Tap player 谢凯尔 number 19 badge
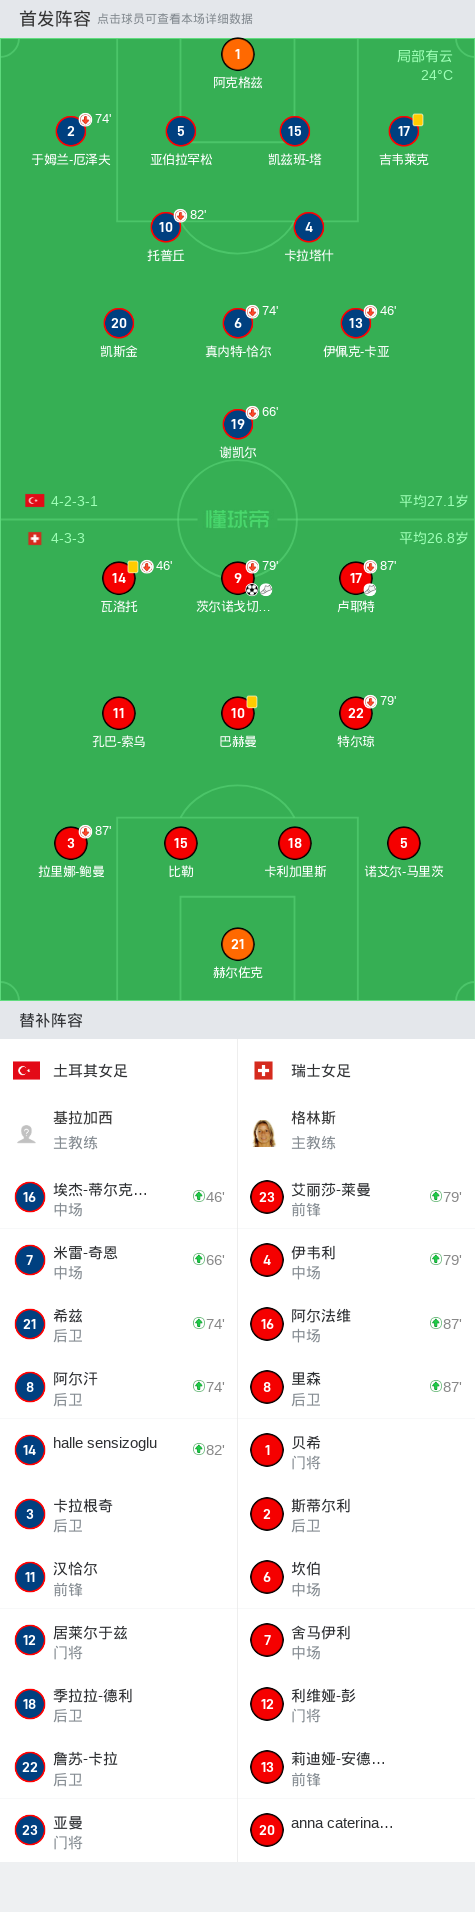 coord(237,424)
